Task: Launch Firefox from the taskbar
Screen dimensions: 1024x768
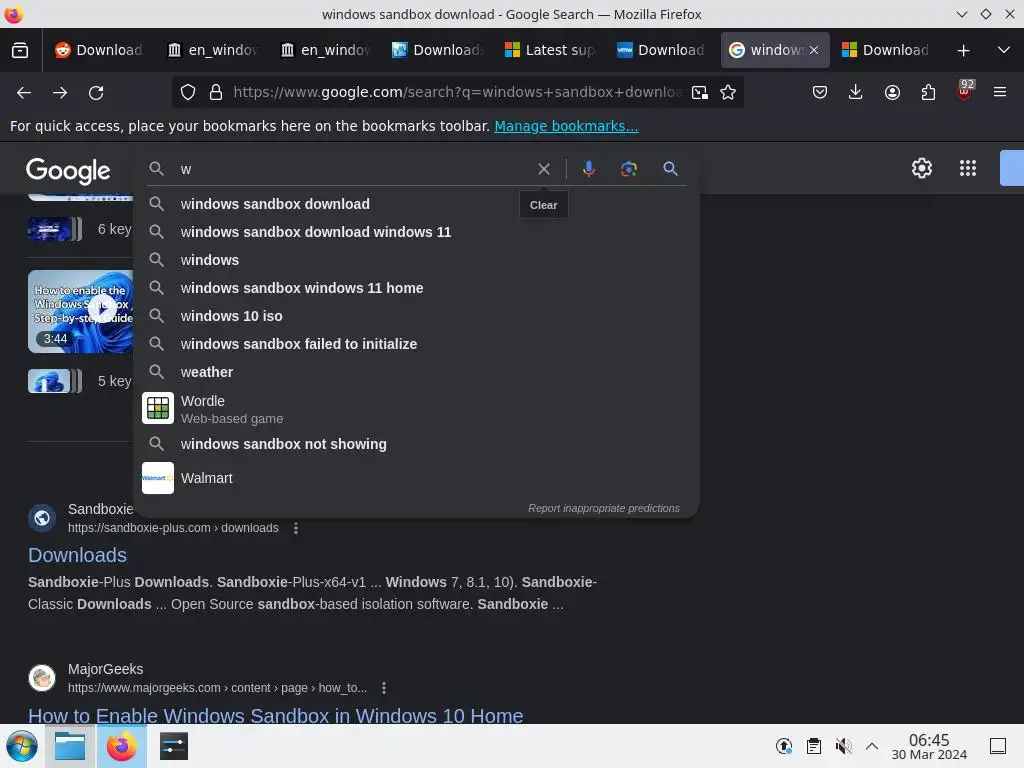Action: (x=121, y=746)
